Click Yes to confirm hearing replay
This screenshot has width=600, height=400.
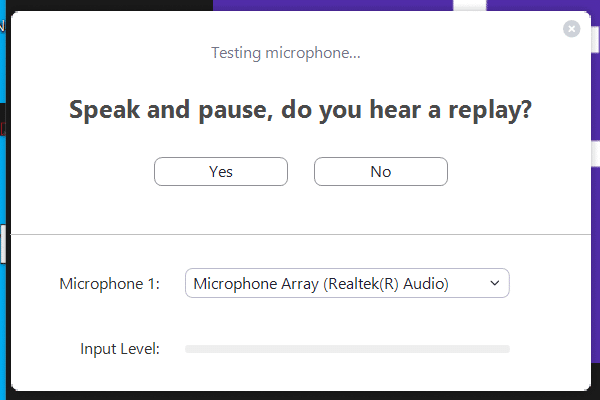point(221,172)
